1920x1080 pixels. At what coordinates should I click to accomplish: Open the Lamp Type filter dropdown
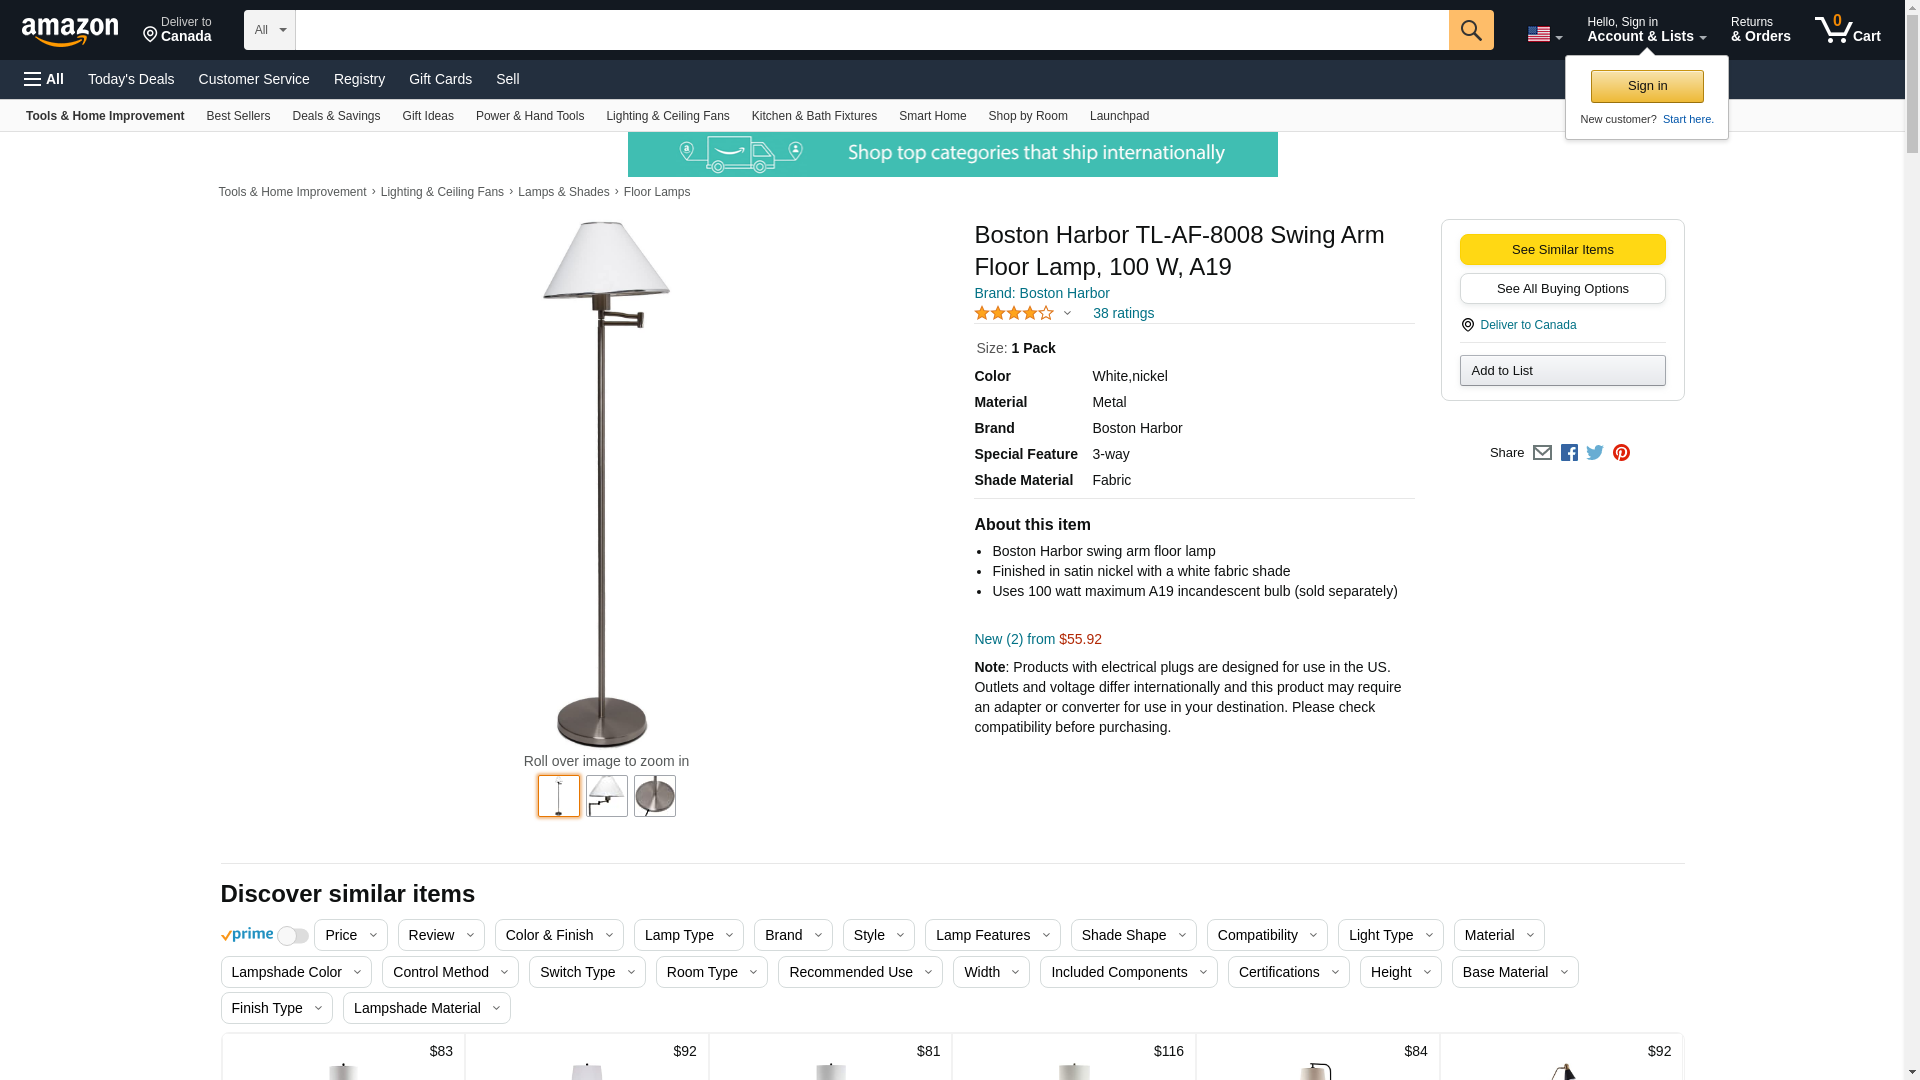coord(688,935)
